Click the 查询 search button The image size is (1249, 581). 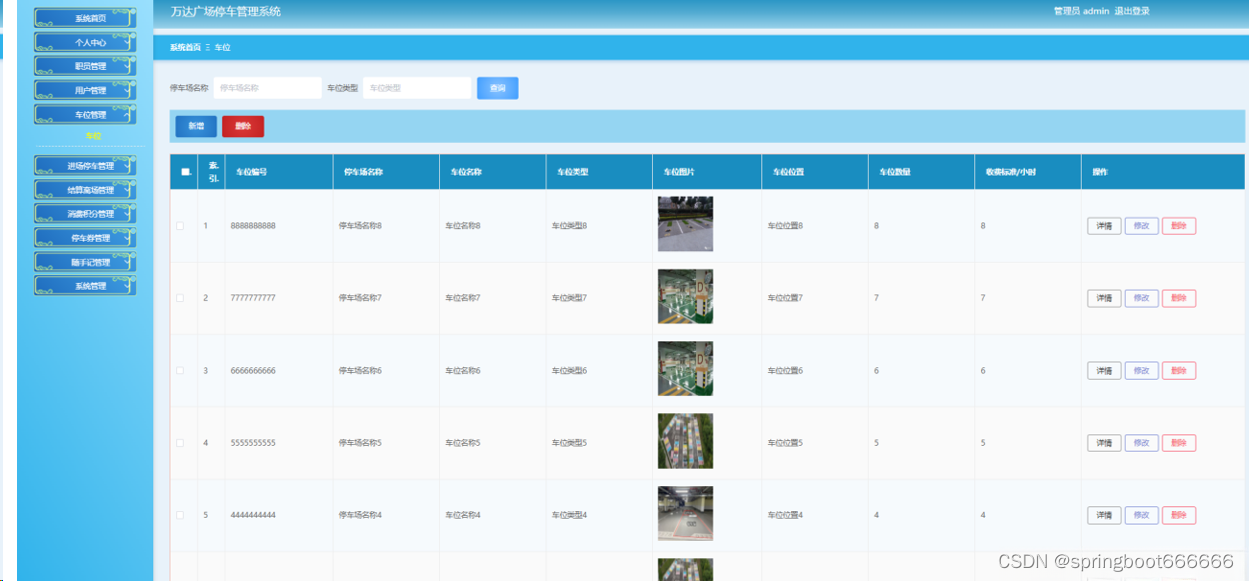click(498, 88)
